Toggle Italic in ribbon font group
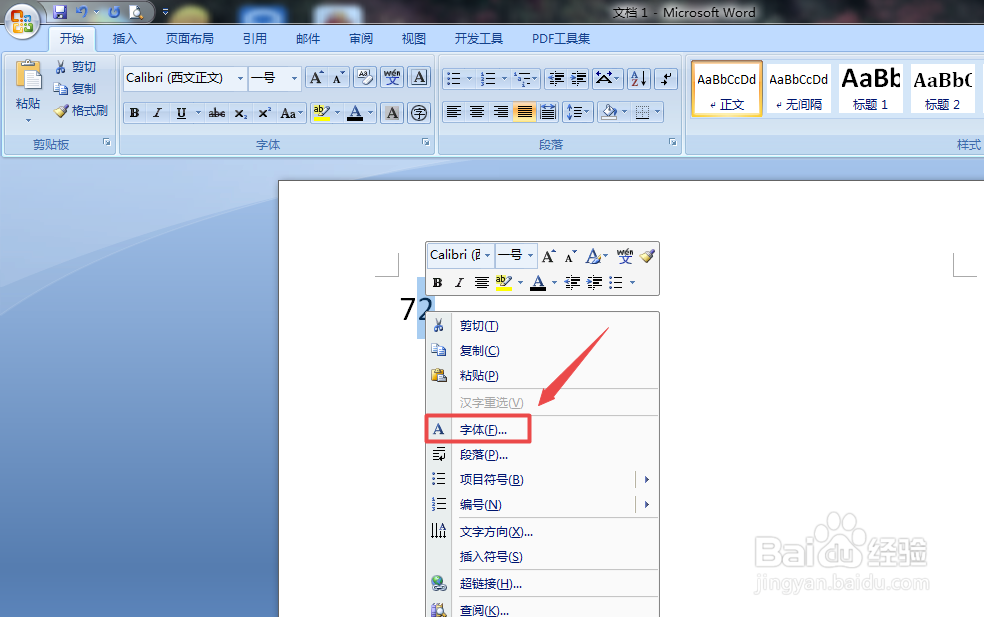Screen dimensions: 984x617 click(x=158, y=113)
